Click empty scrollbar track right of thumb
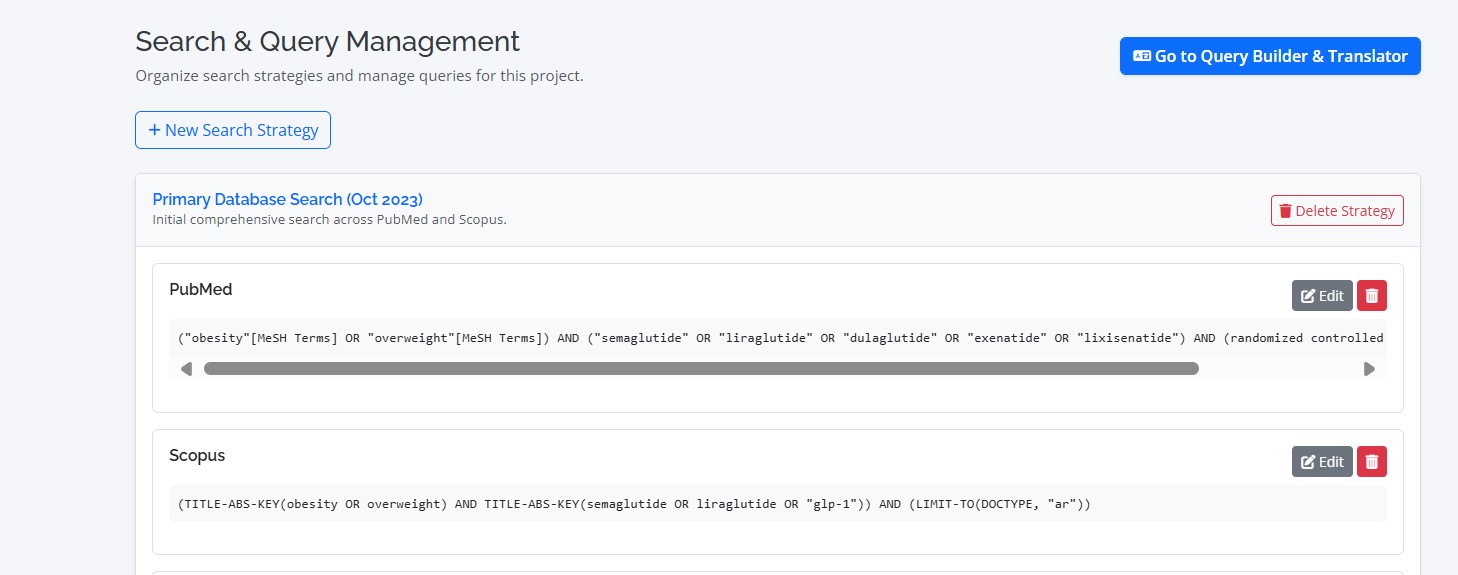This screenshot has height=575, width=1458. click(x=1280, y=369)
